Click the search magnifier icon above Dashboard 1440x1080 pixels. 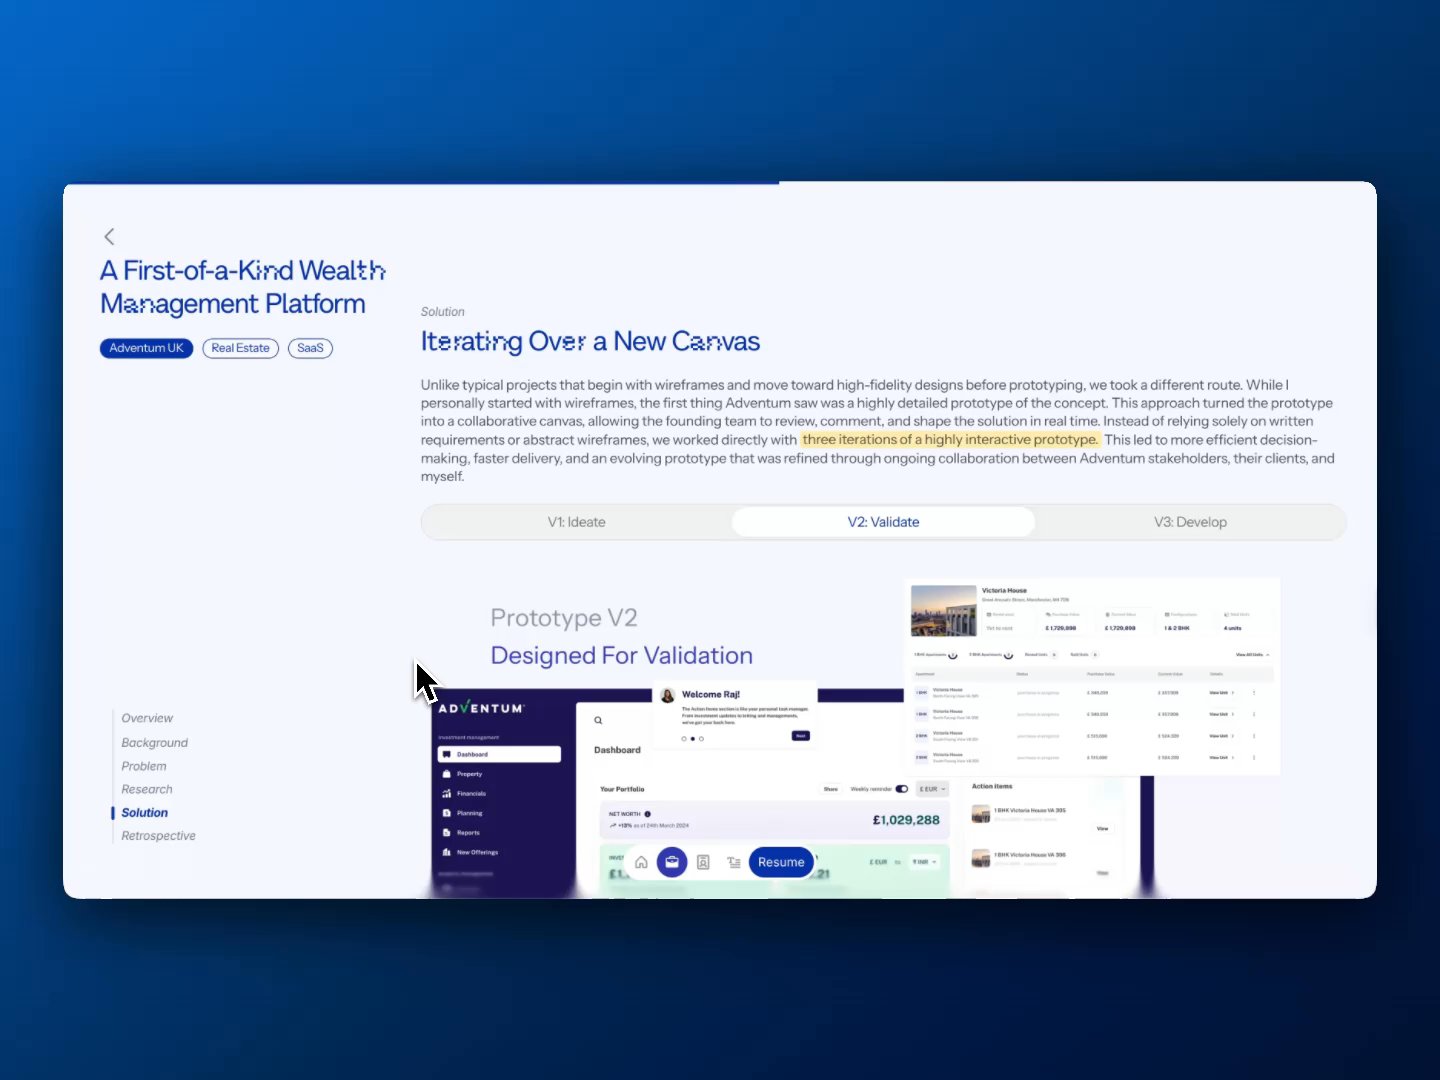tap(598, 720)
